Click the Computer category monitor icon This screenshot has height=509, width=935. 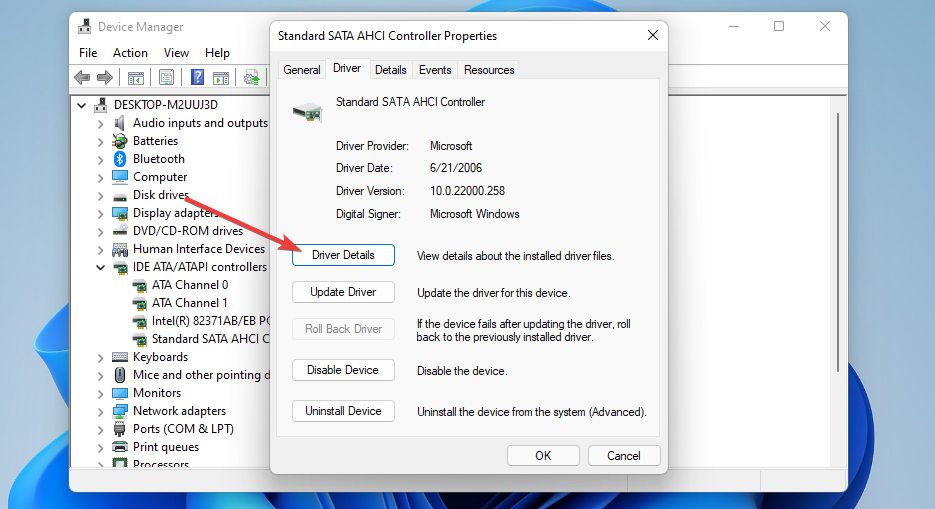coord(120,177)
